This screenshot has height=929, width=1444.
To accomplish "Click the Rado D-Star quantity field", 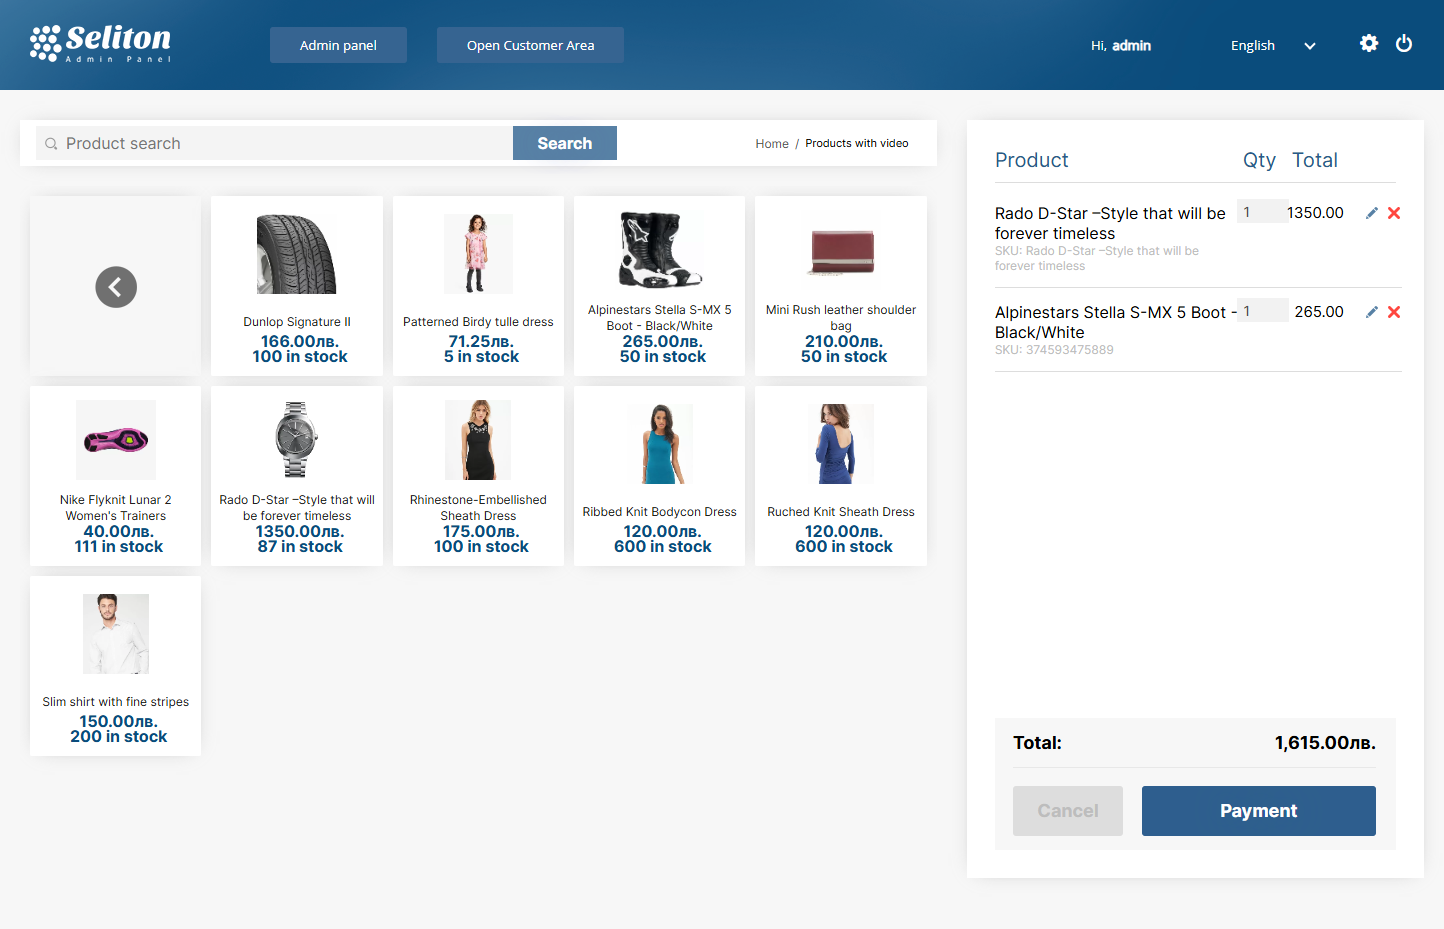I will coord(1258,212).
